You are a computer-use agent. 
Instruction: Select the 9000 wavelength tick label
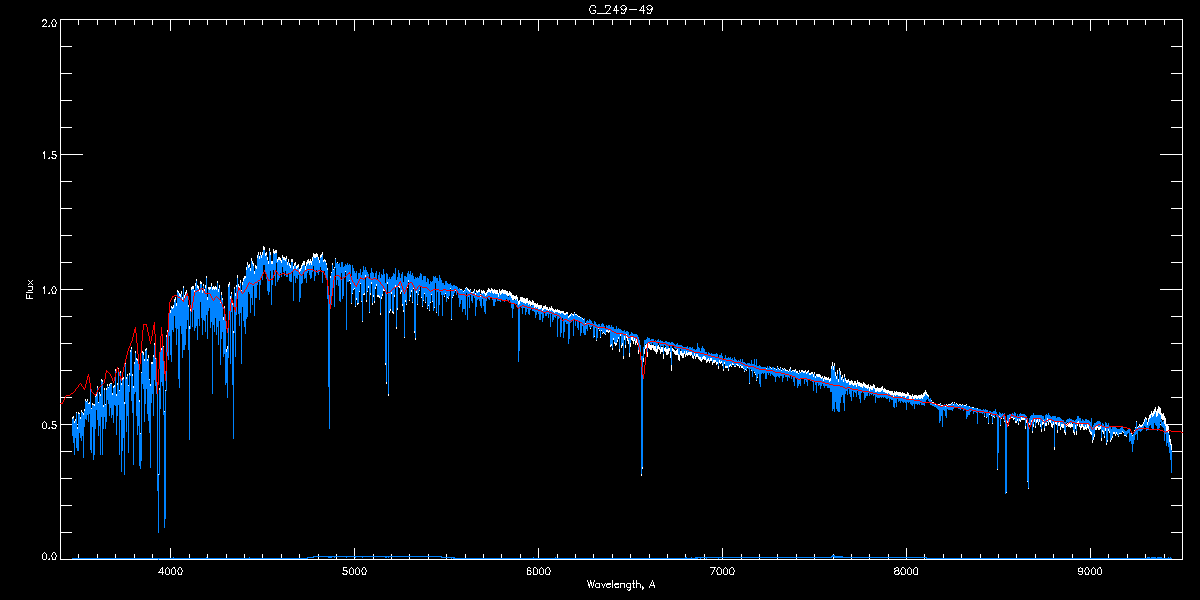point(1089,571)
